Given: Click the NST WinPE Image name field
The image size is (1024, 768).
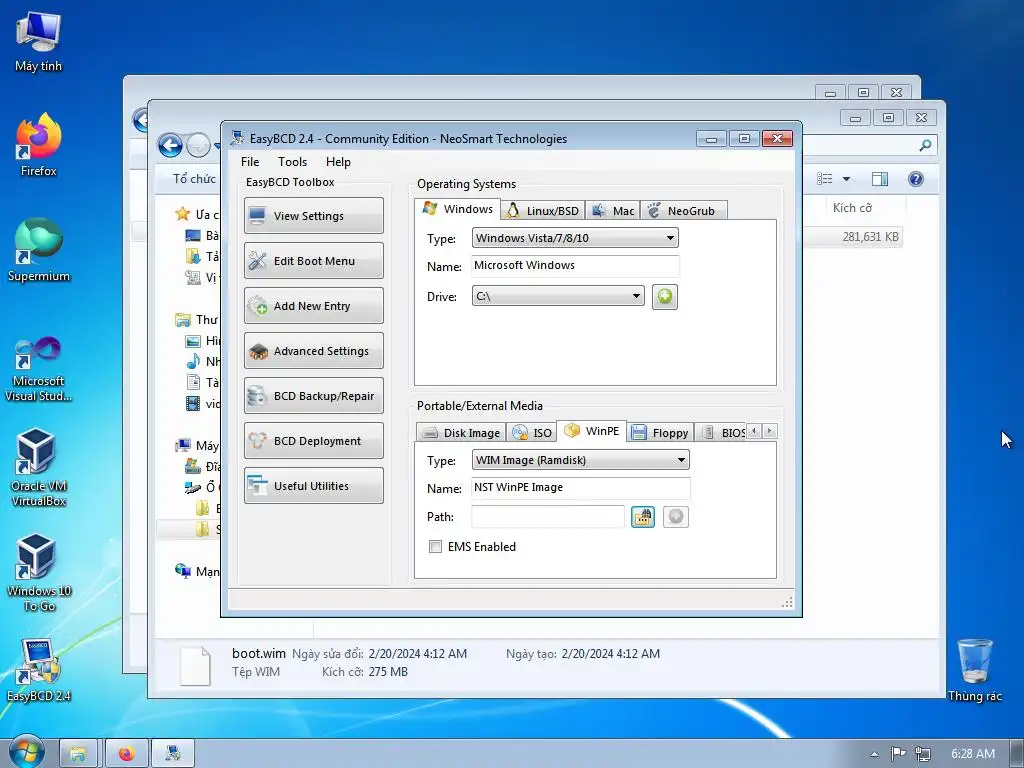Looking at the screenshot, I should pyautogui.click(x=580, y=488).
